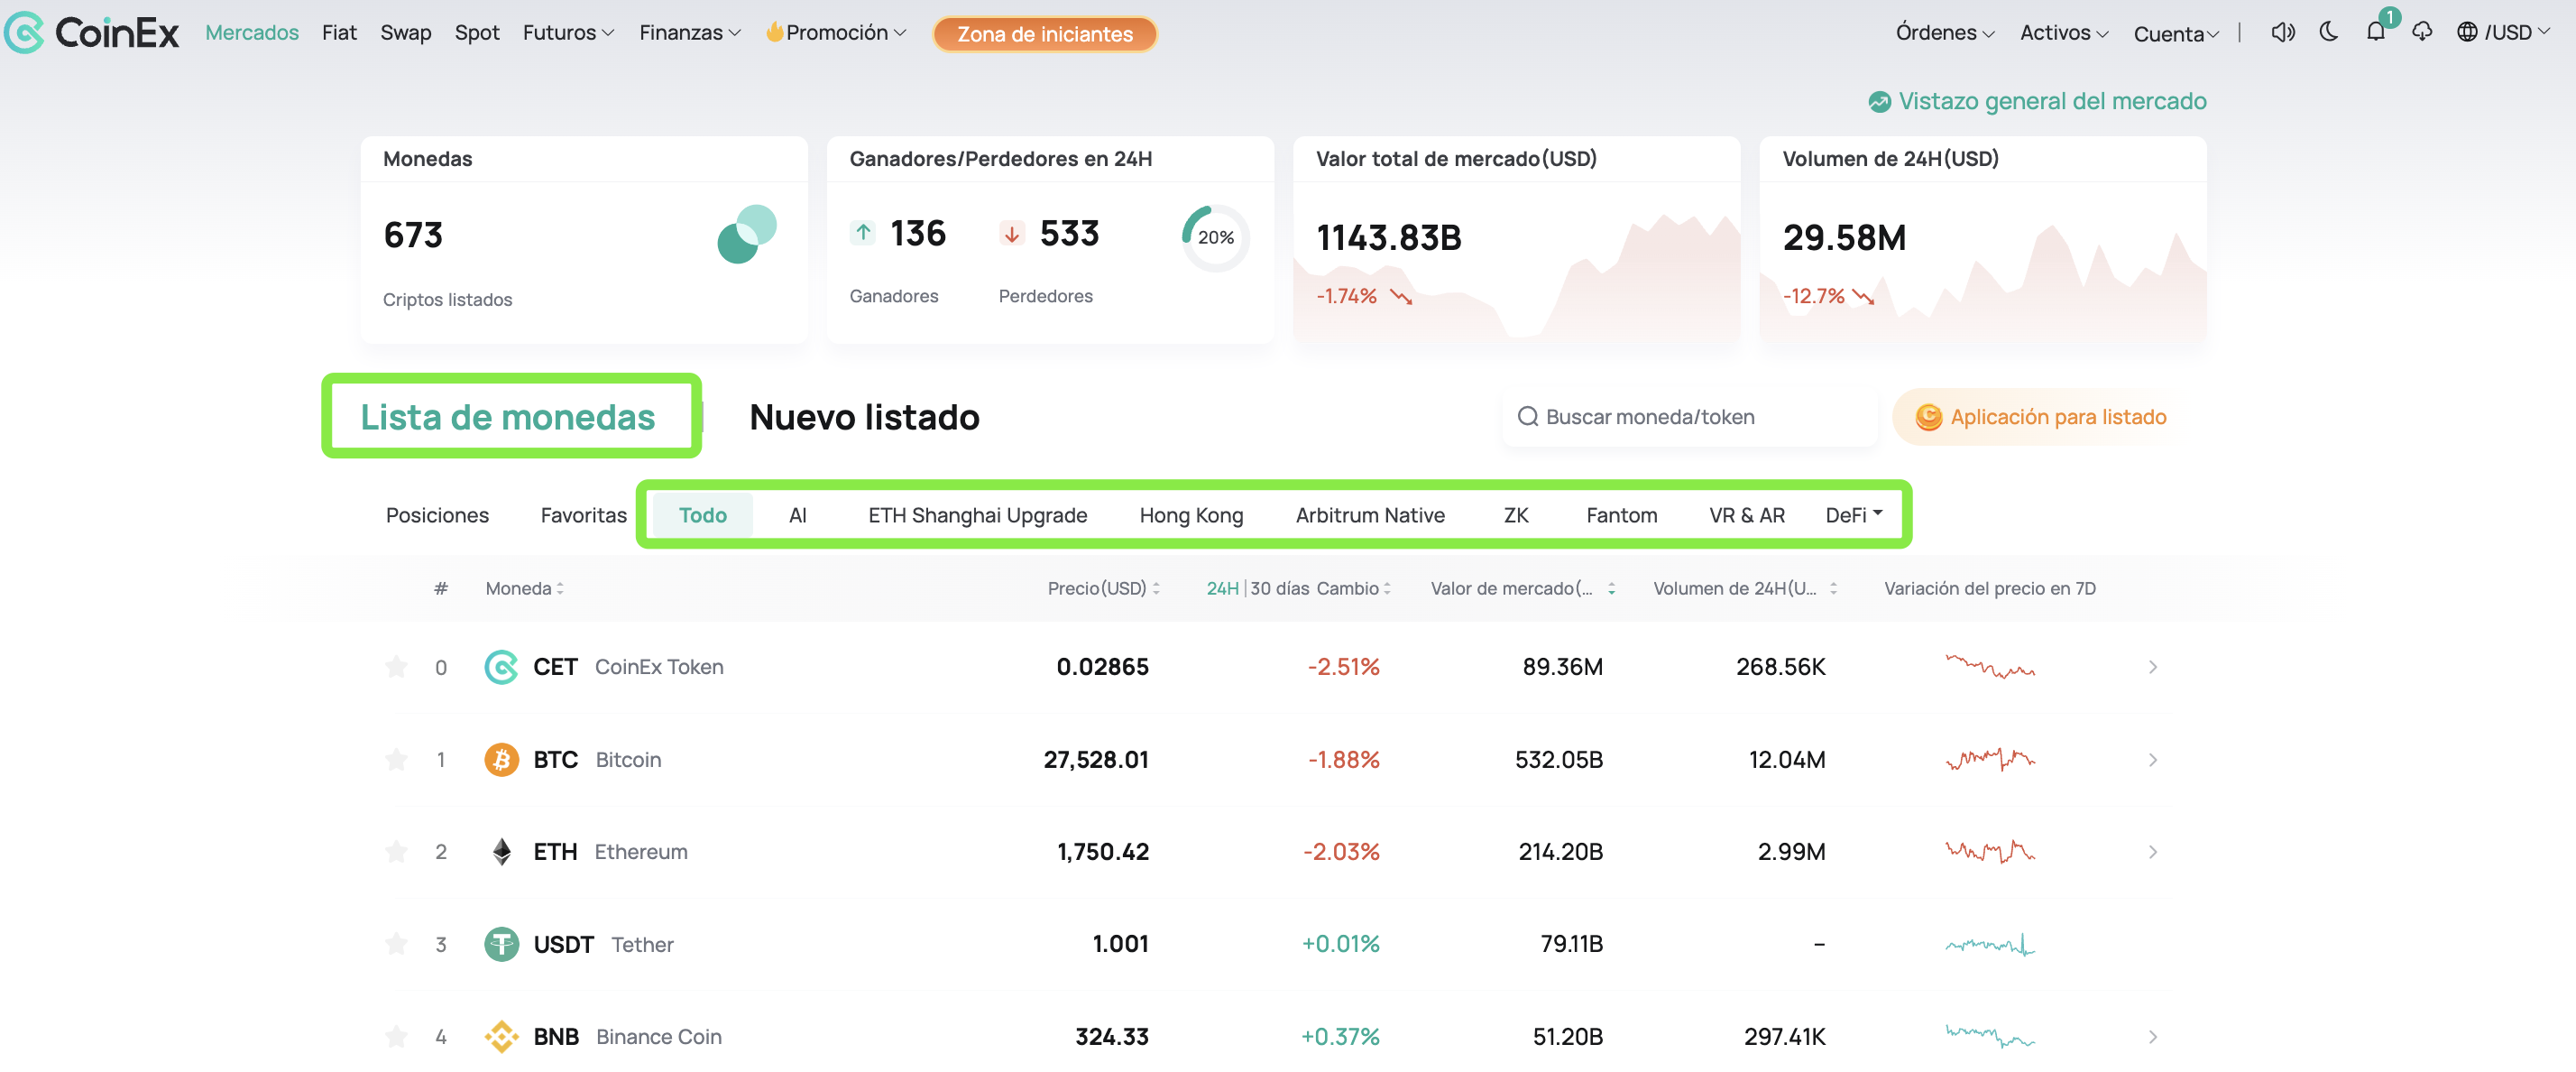Click the globe language icon
Image resolution: width=2576 pixels, height=1072 pixels.
[x=2467, y=32]
